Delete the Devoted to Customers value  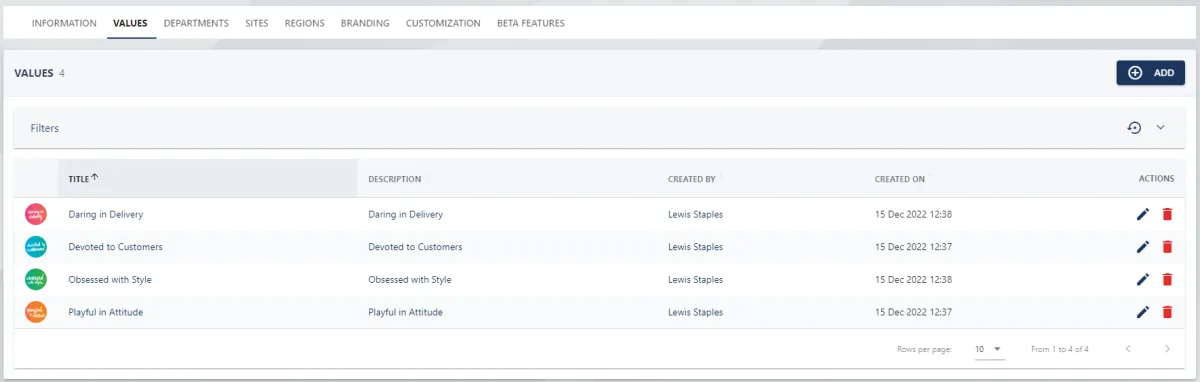coord(1167,247)
